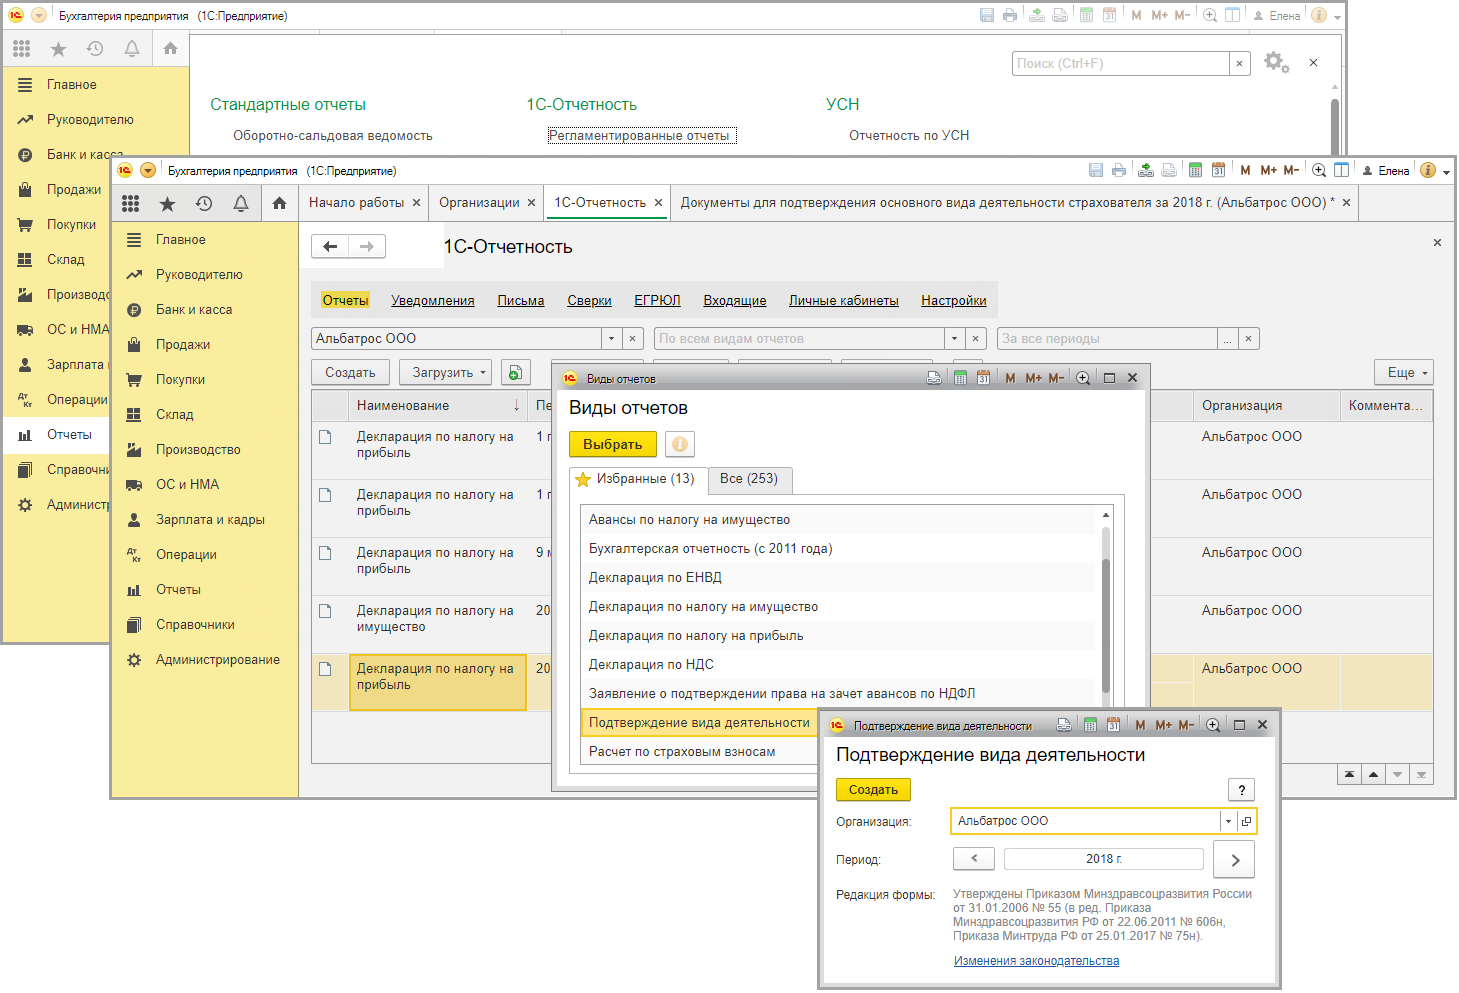This screenshot has height=993, width=1459.
Task: Expand the По всем видам отчетов dropdown
Action: coord(955,339)
